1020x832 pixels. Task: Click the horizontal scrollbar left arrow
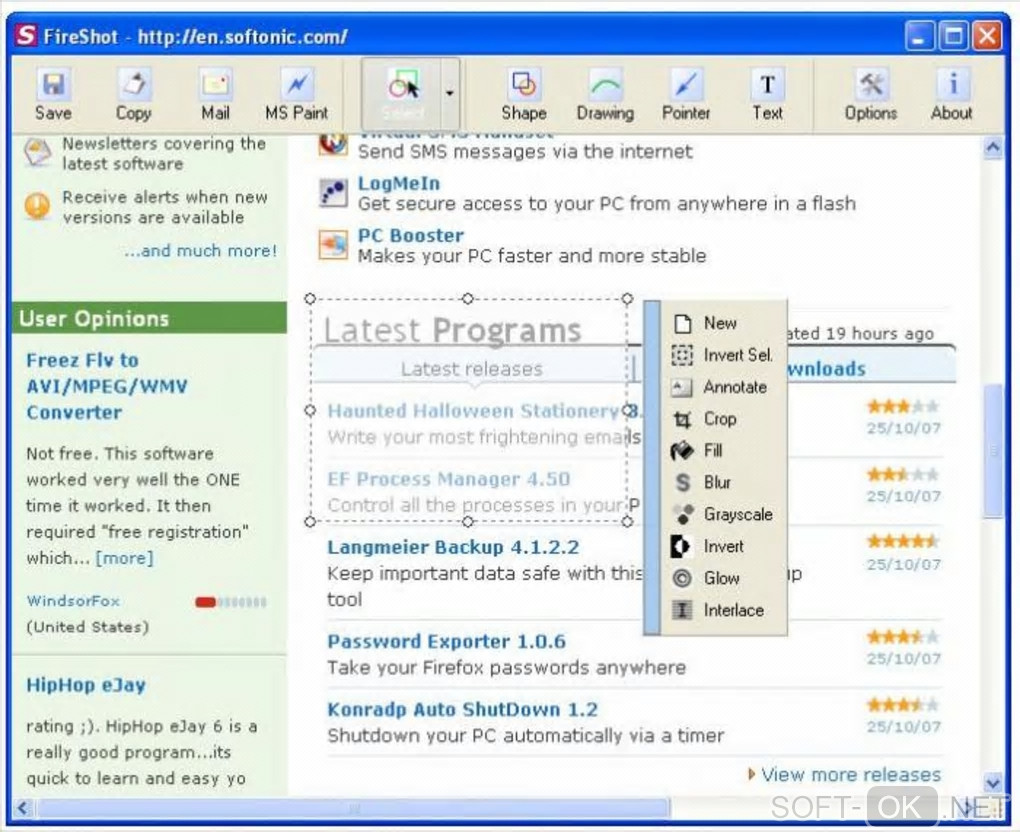[23, 808]
